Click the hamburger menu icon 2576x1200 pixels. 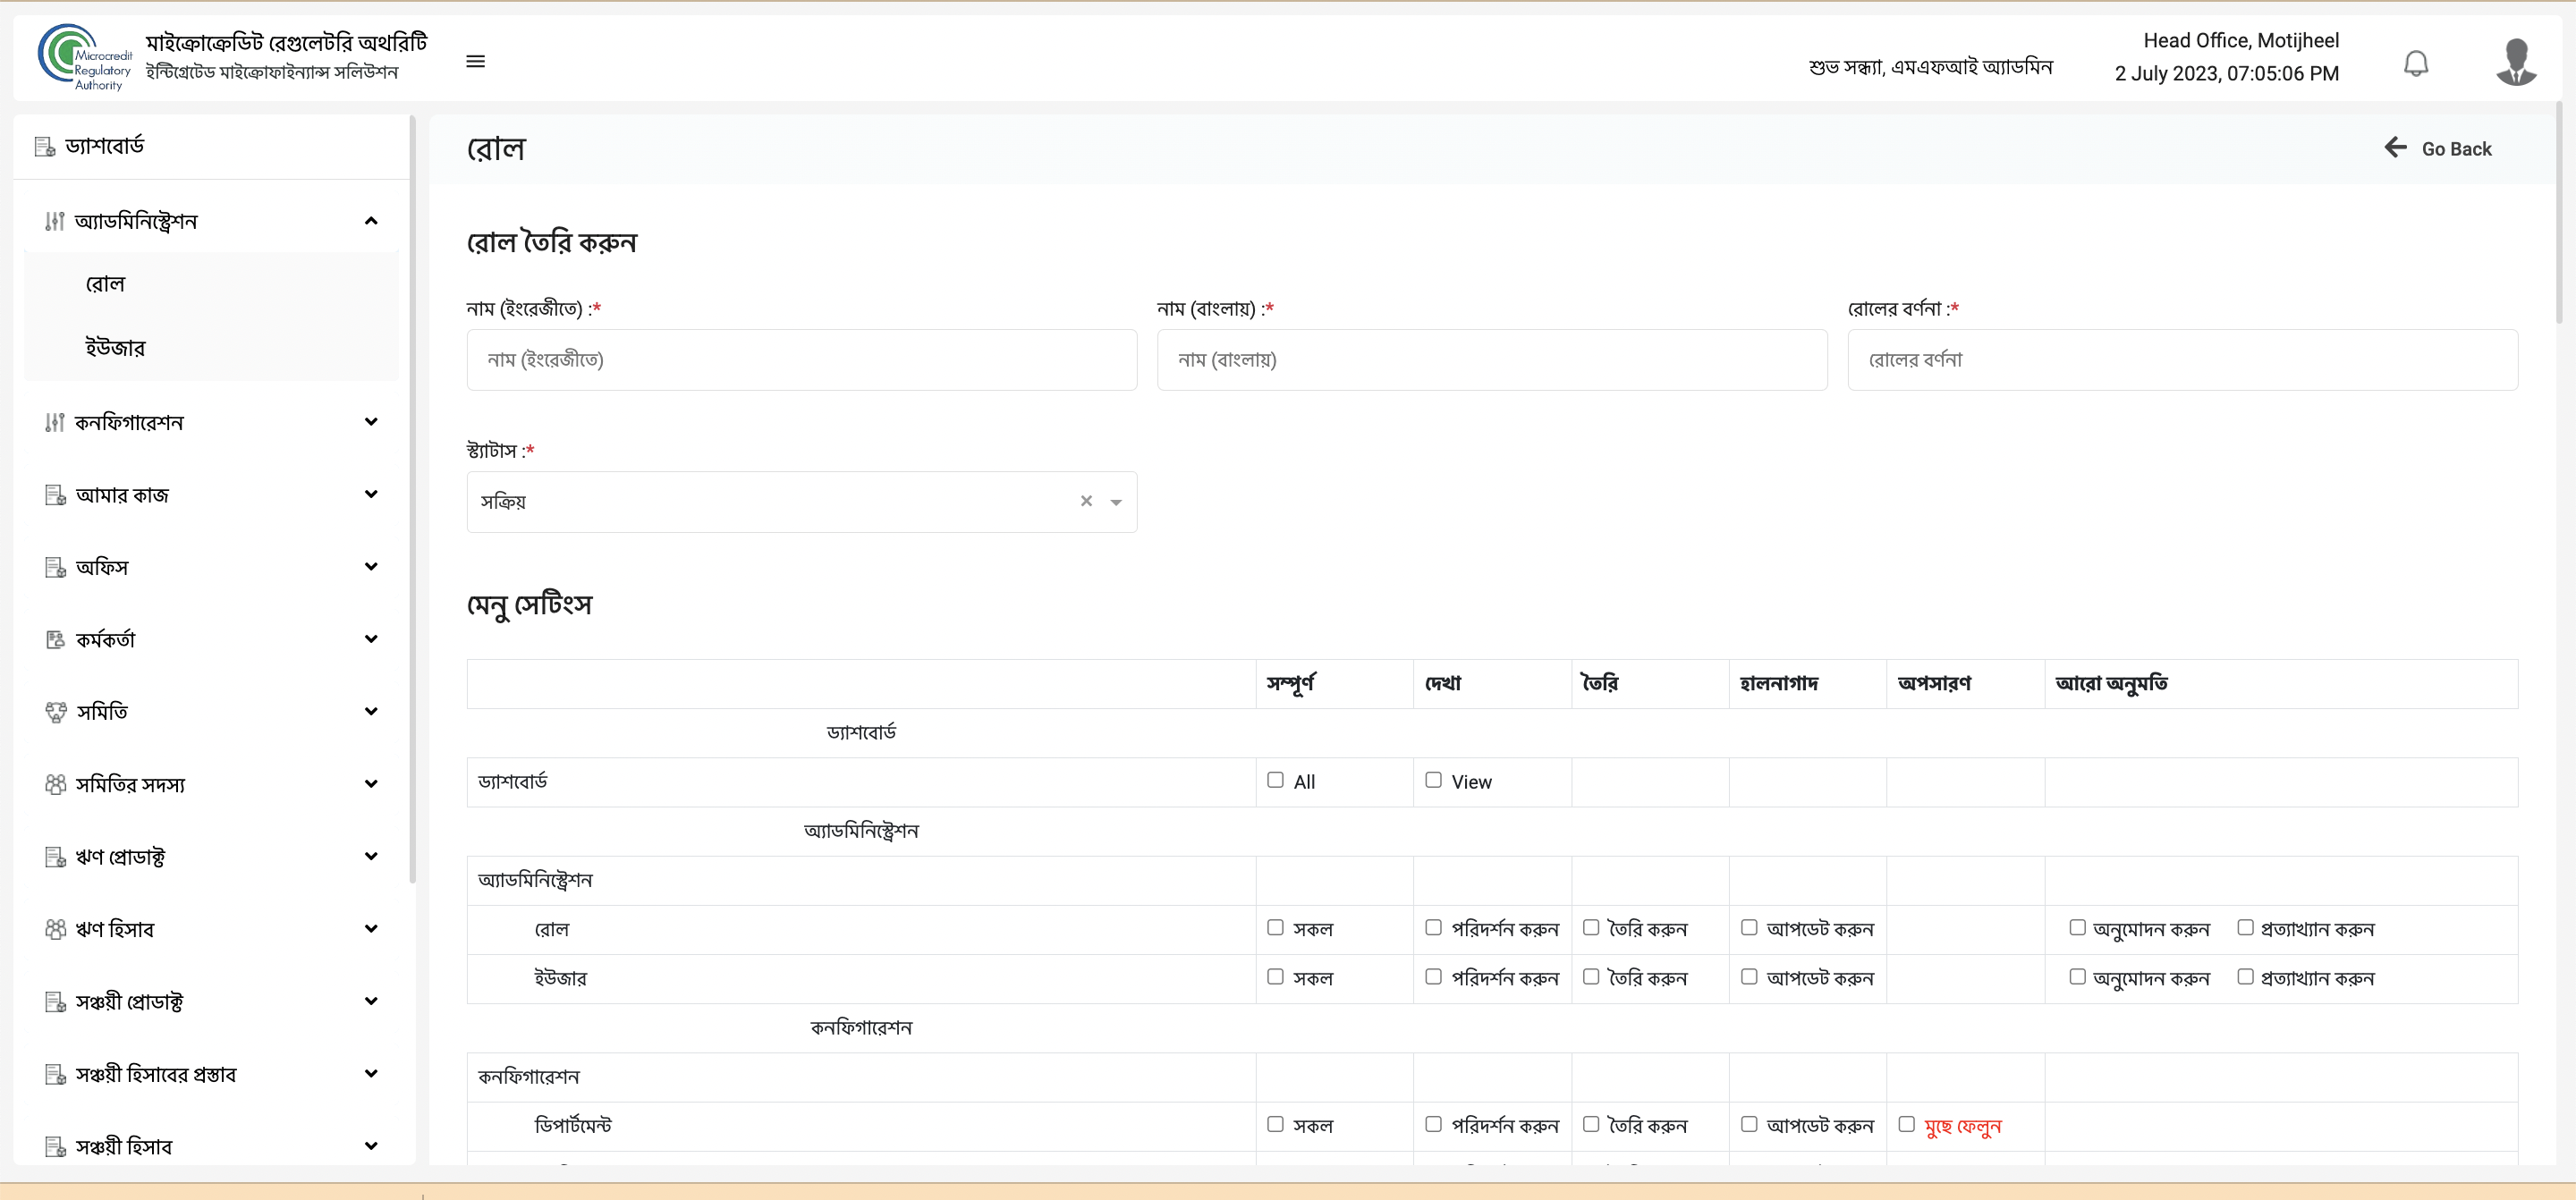(476, 62)
